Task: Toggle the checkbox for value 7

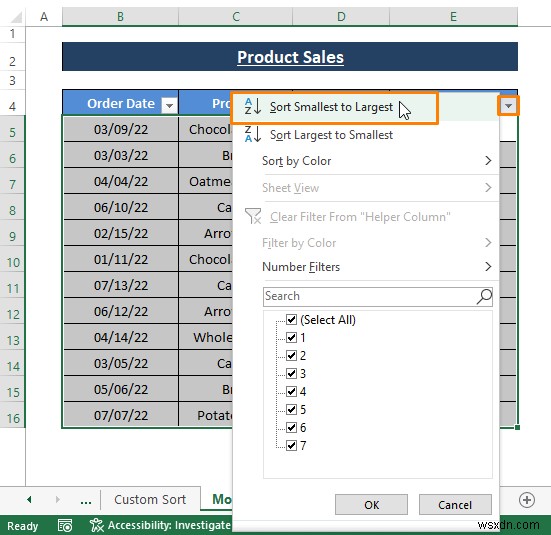Action: point(291,445)
